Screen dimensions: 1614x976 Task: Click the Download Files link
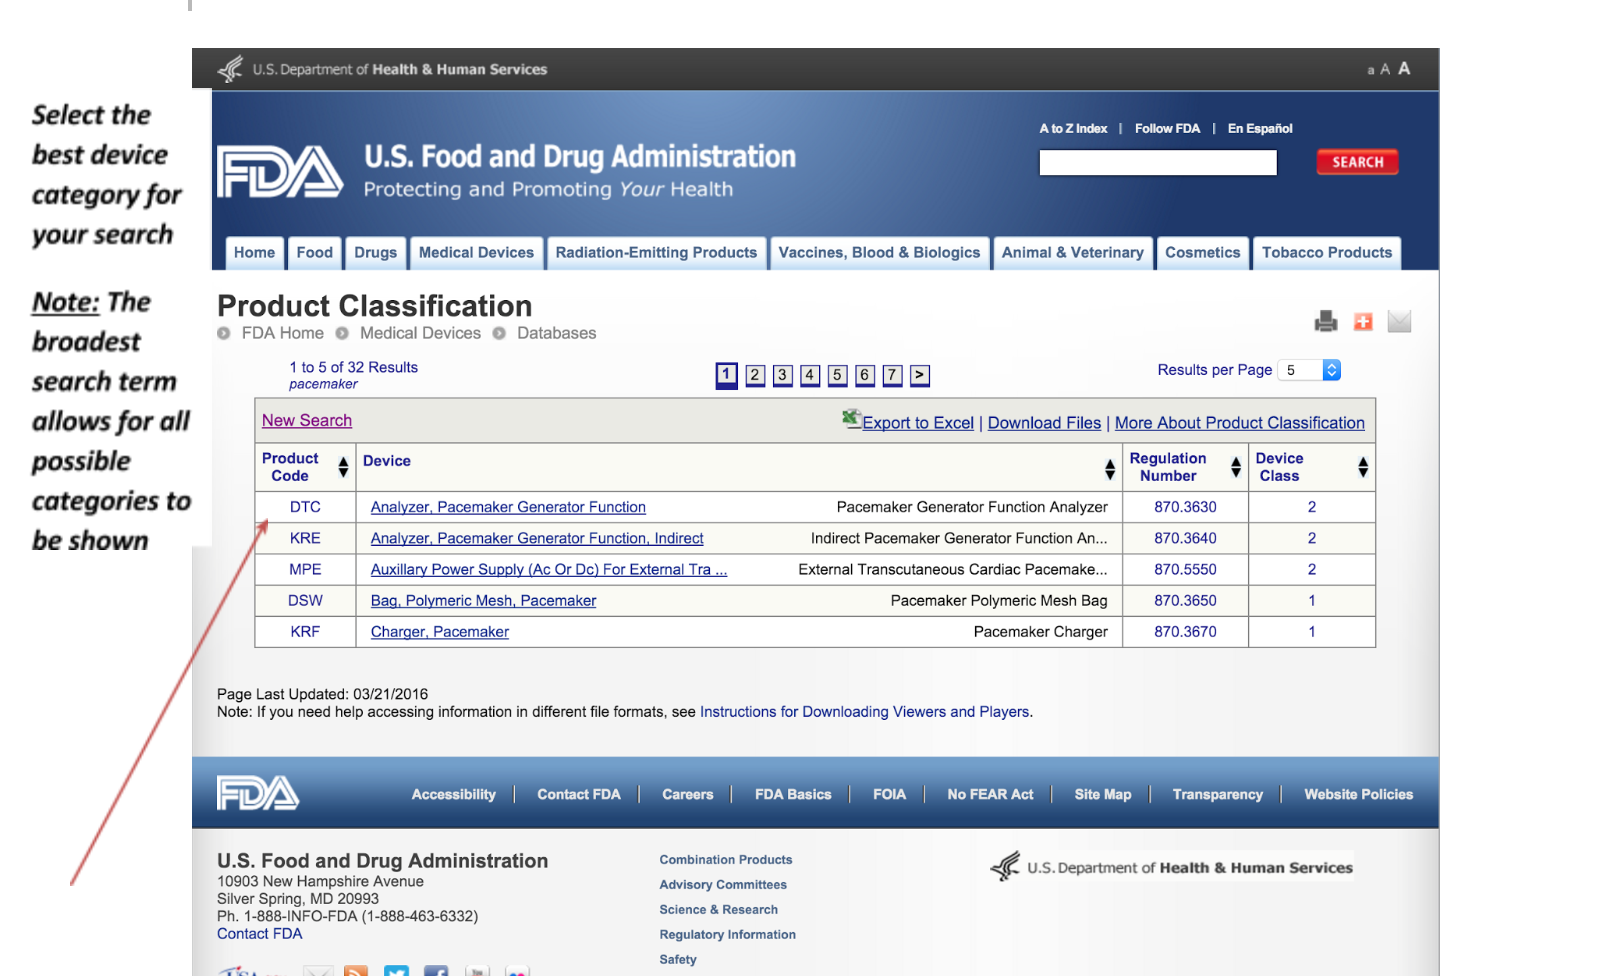(1044, 423)
